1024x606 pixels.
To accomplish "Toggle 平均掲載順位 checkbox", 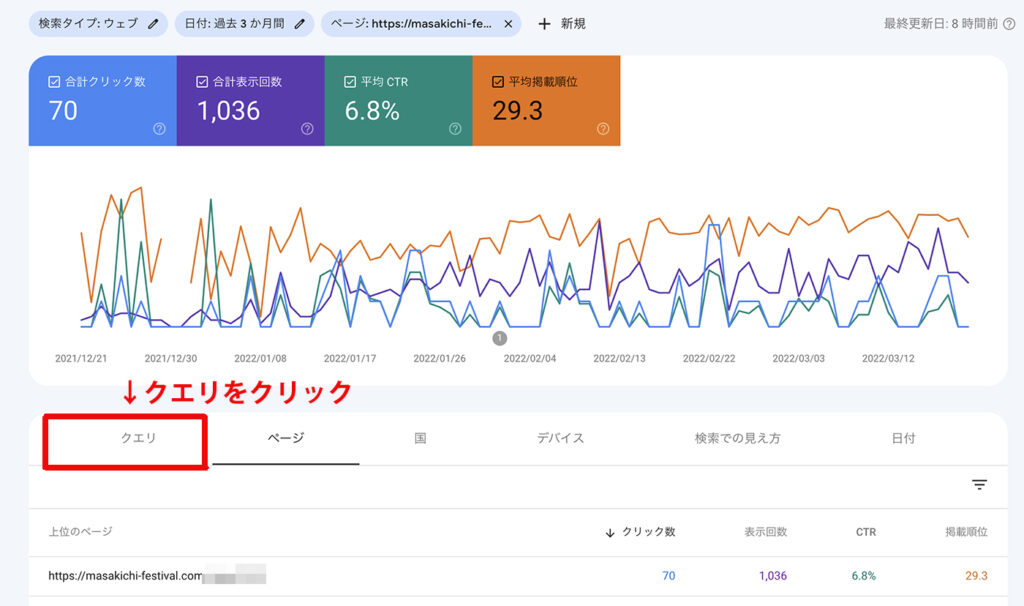I will [x=498, y=82].
